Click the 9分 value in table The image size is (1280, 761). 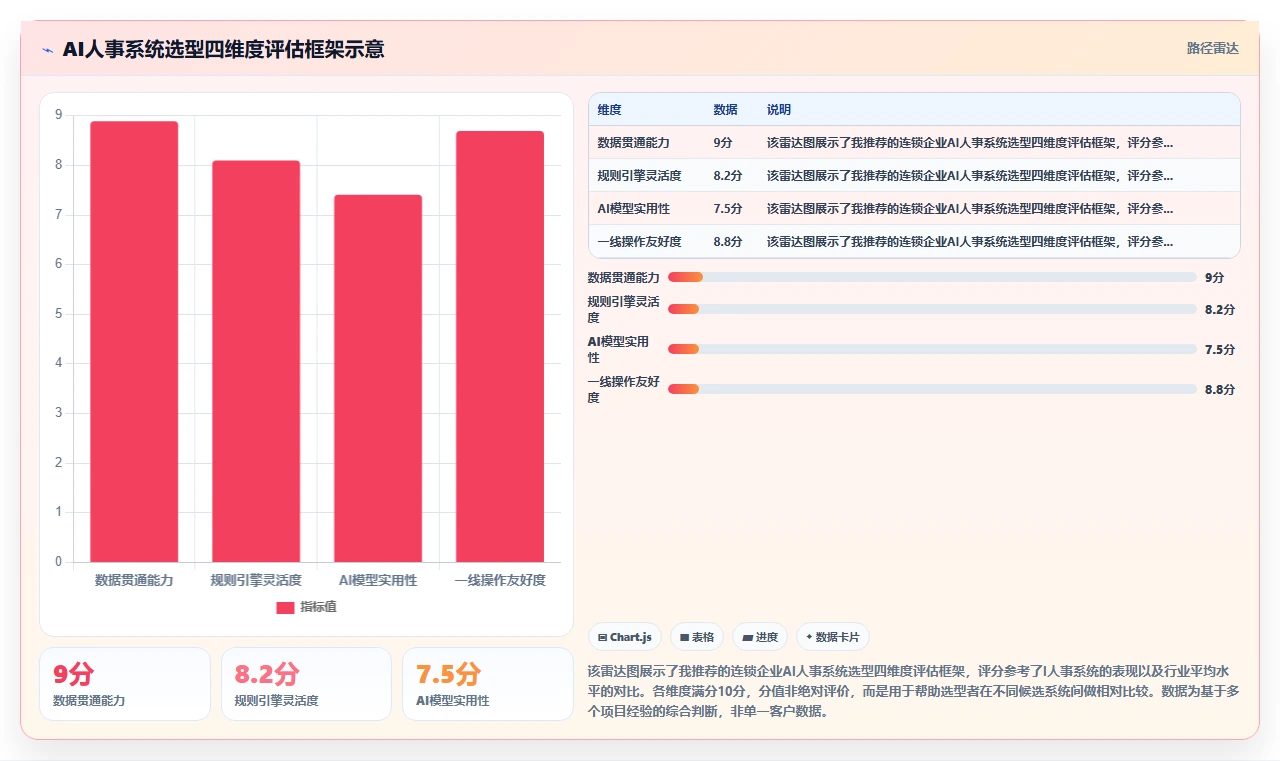click(x=722, y=142)
